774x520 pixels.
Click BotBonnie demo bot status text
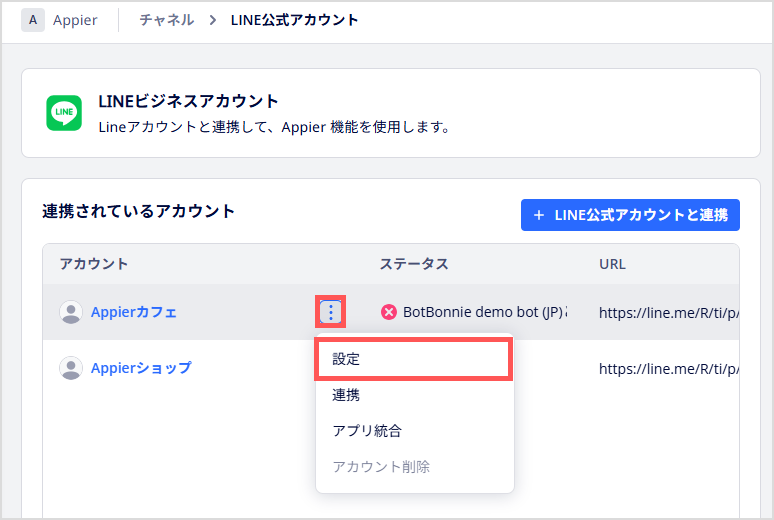coord(485,312)
